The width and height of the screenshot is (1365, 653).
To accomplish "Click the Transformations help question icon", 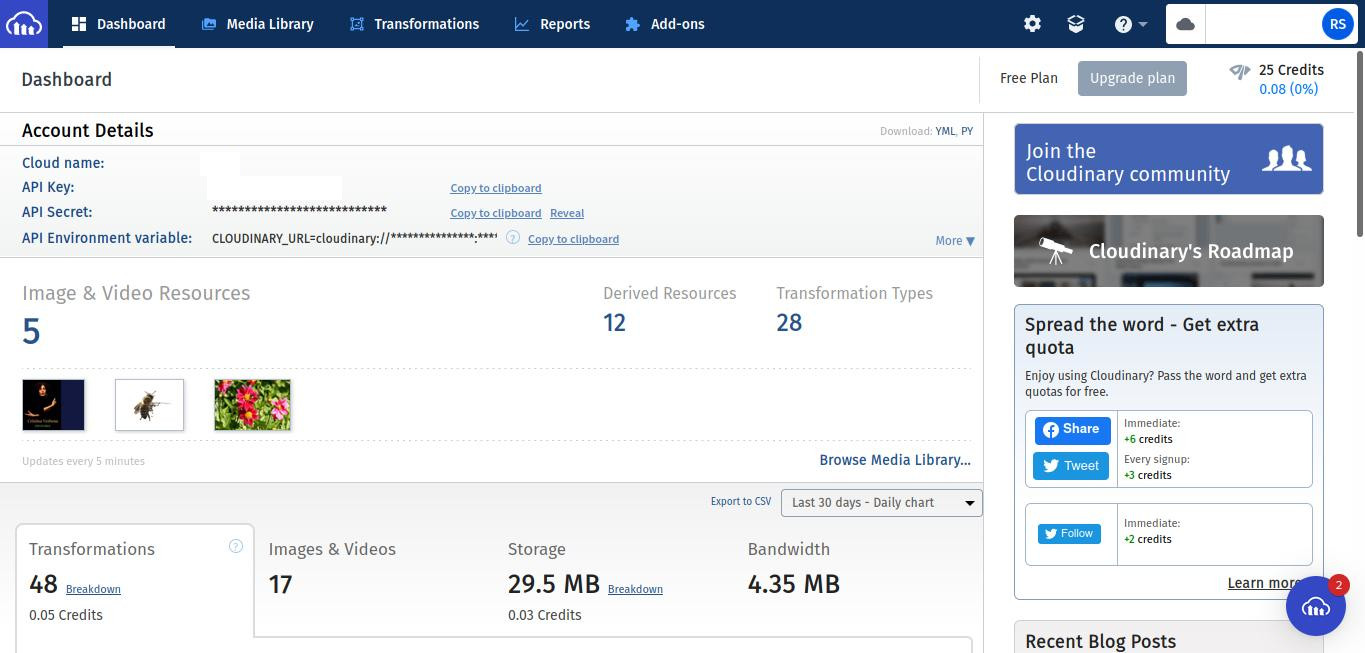I will point(236,546).
